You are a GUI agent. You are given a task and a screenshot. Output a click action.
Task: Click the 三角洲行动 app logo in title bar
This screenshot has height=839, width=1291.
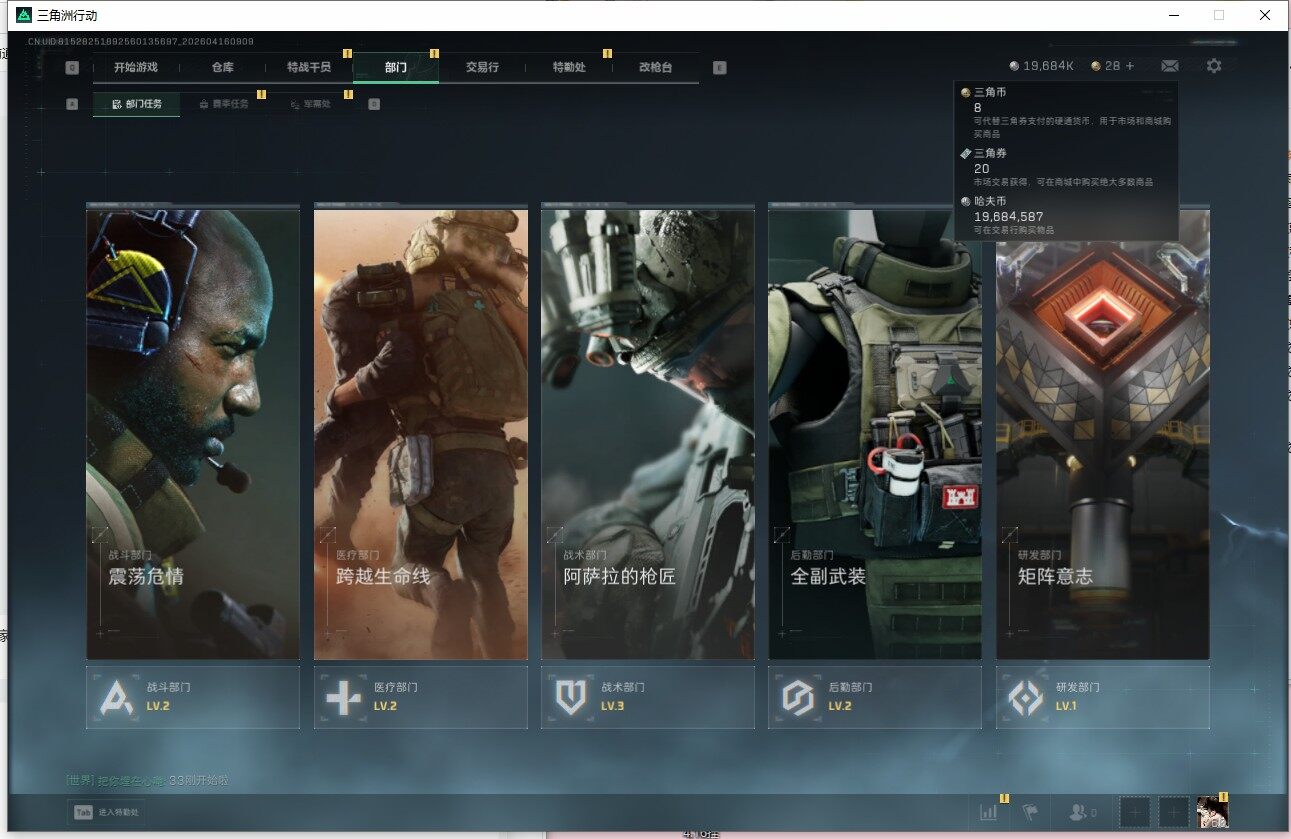tap(24, 15)
